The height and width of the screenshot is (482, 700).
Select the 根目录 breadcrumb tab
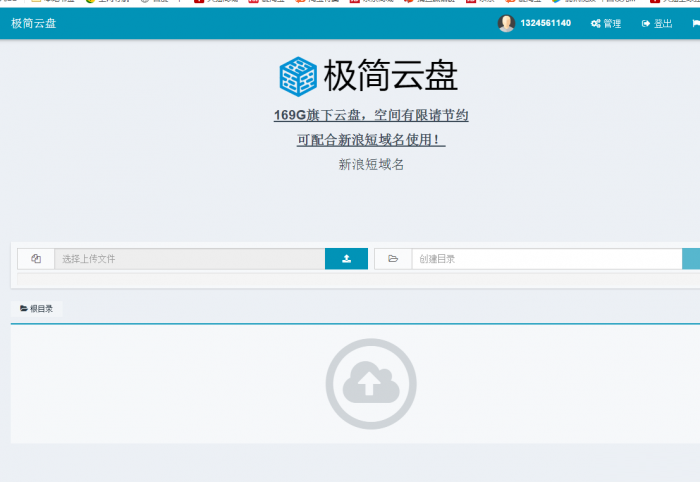37,309
